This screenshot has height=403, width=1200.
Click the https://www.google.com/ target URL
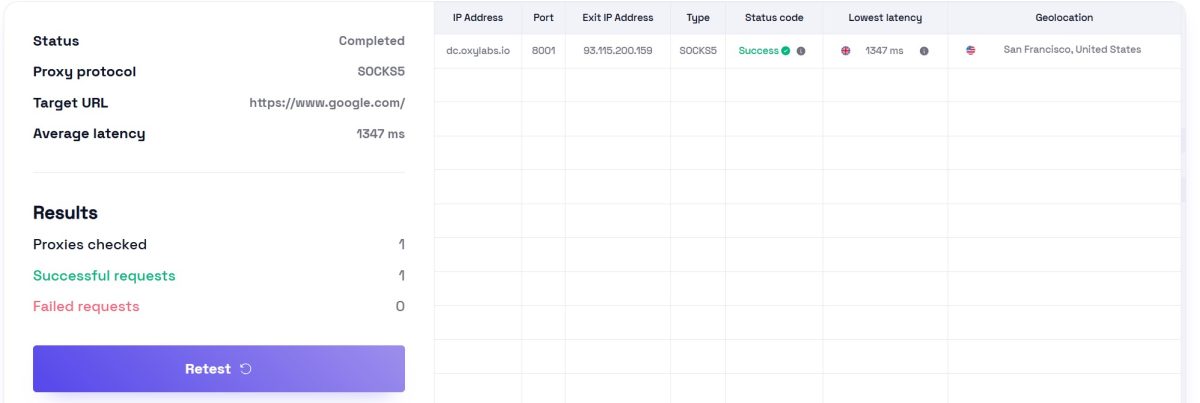pos(327,103)
